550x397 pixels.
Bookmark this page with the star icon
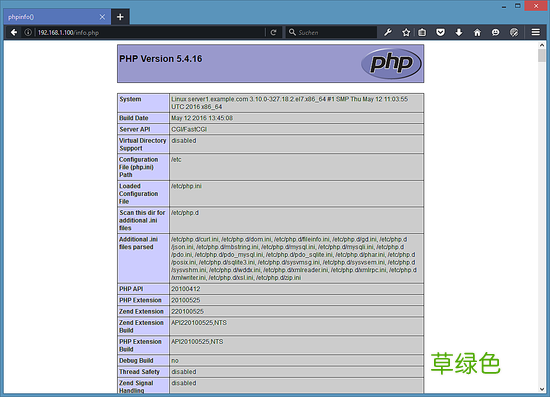tap(406, 33)
